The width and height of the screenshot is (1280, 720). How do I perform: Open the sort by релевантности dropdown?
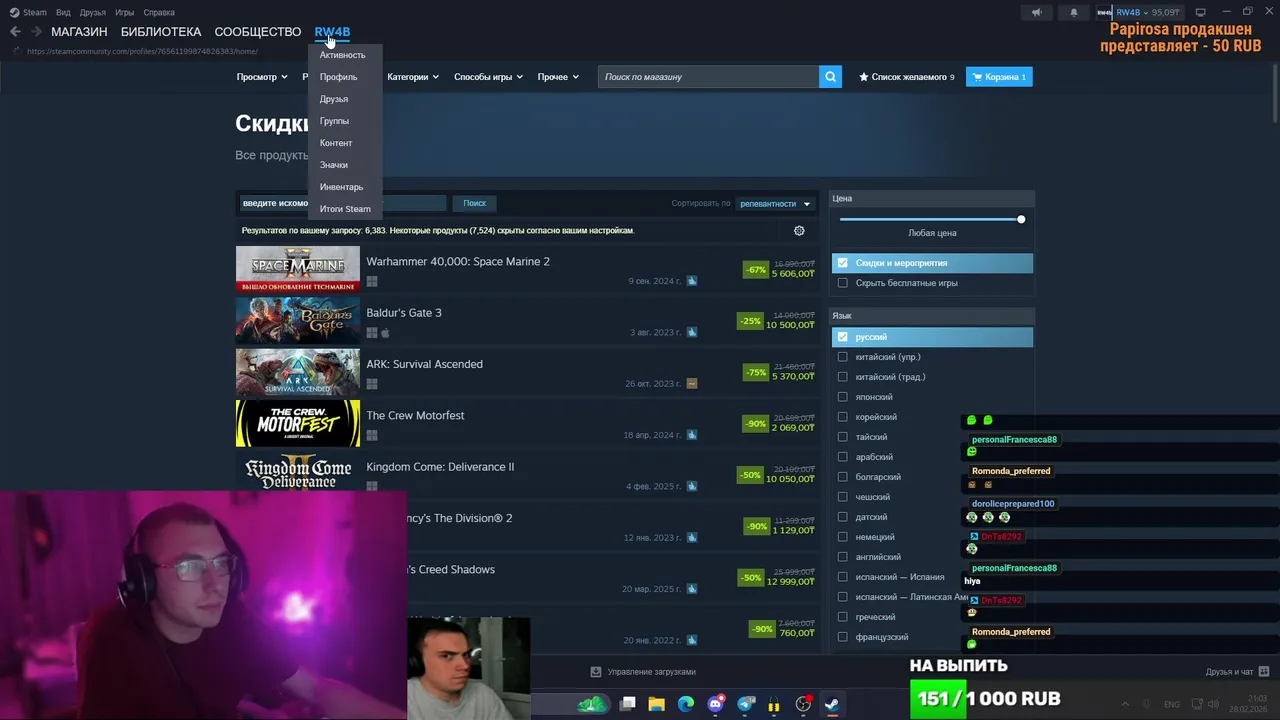click(x=775, y=204)
